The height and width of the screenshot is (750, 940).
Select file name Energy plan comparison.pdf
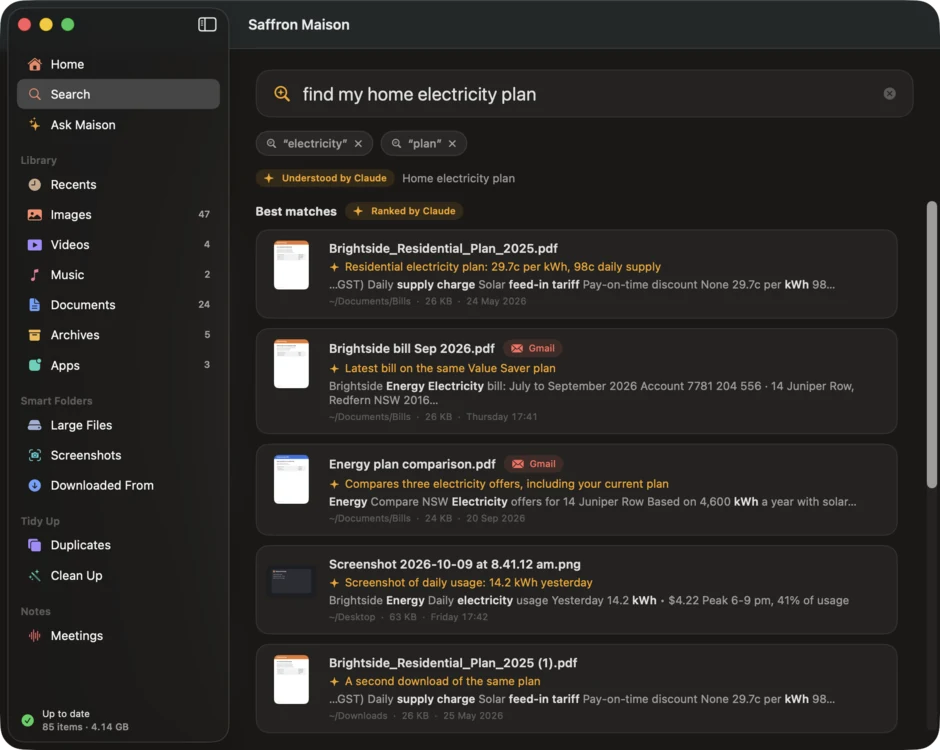click(412, 464)
